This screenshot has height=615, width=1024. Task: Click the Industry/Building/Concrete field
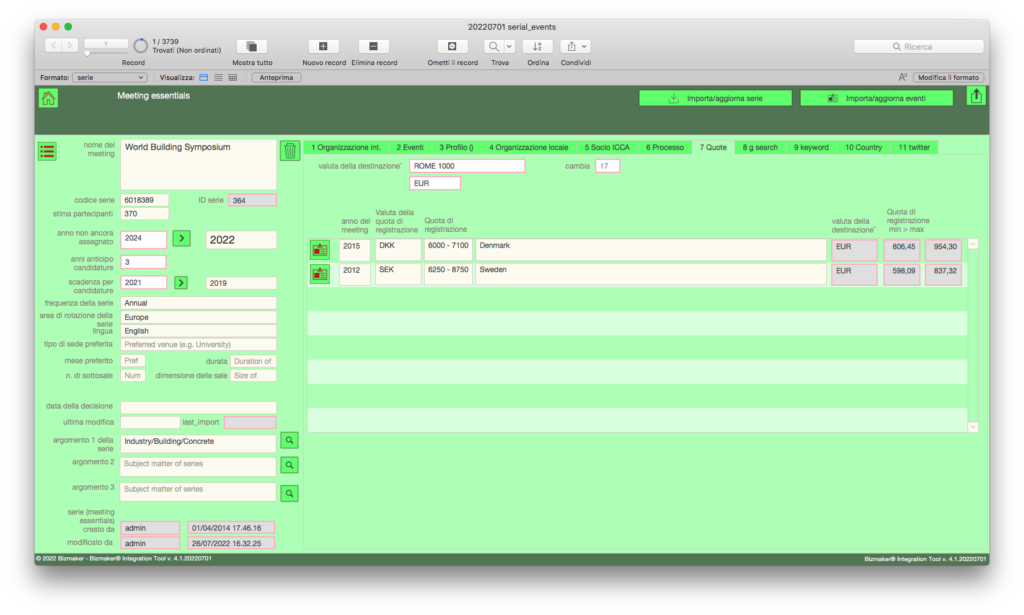tap(199, 443)
